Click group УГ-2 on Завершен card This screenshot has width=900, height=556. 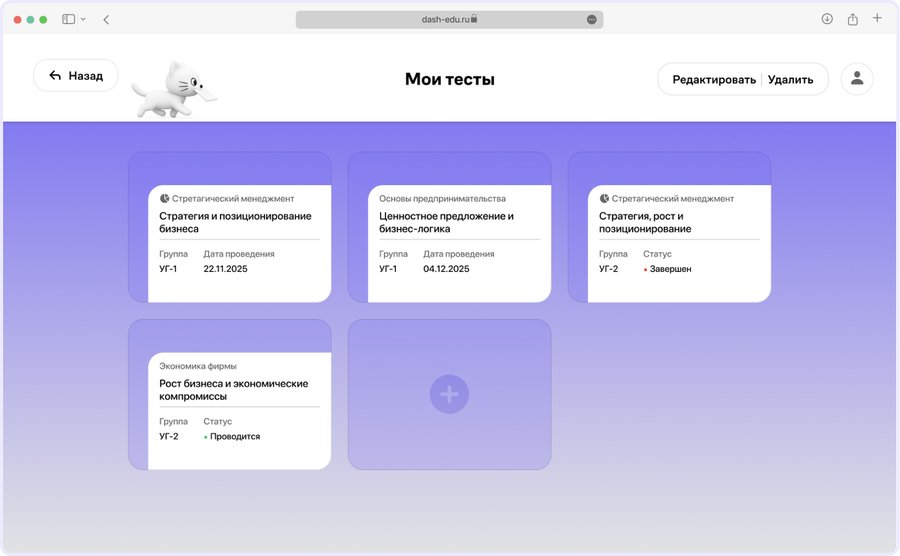point(608,269)
